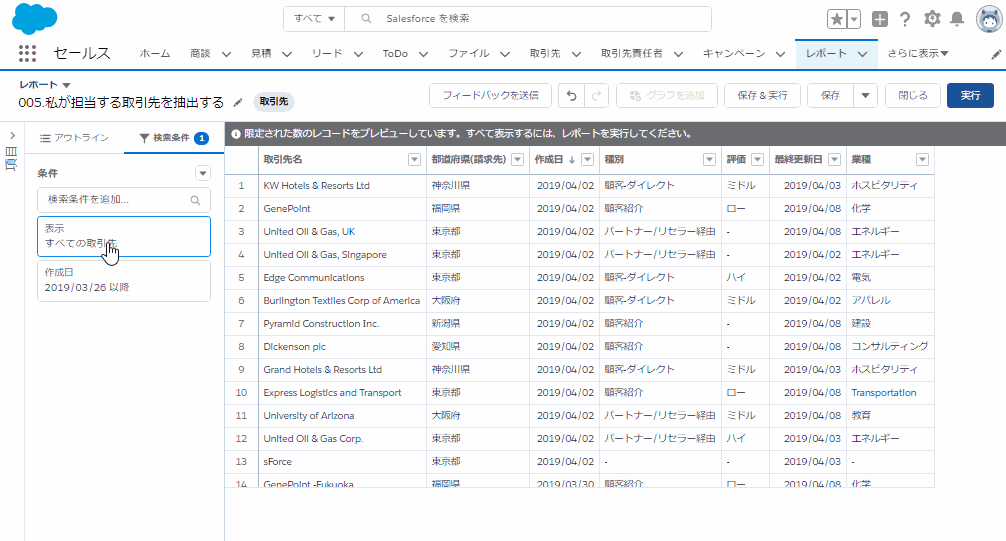Screen dimensions: 1006x541
Task: Select コンサルティング industry cell
Action: click(x=890, y=347)
